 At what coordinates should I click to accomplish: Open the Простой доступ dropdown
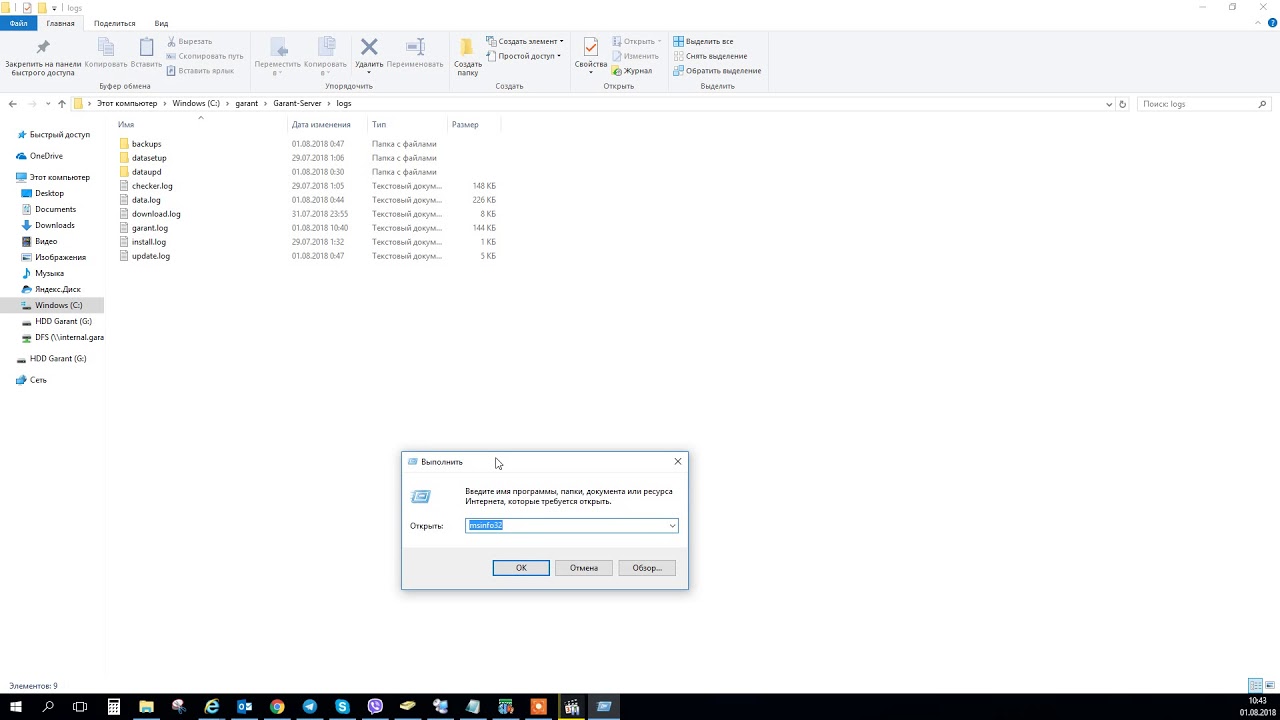[x=524, y=56]
